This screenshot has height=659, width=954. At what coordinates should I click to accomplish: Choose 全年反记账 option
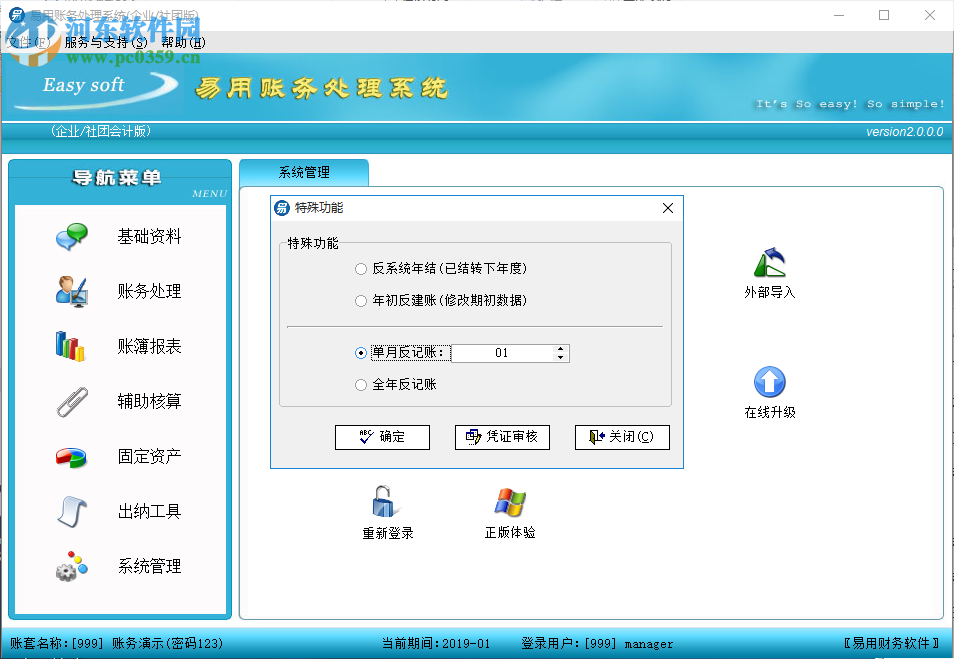[x=360, y=384]
